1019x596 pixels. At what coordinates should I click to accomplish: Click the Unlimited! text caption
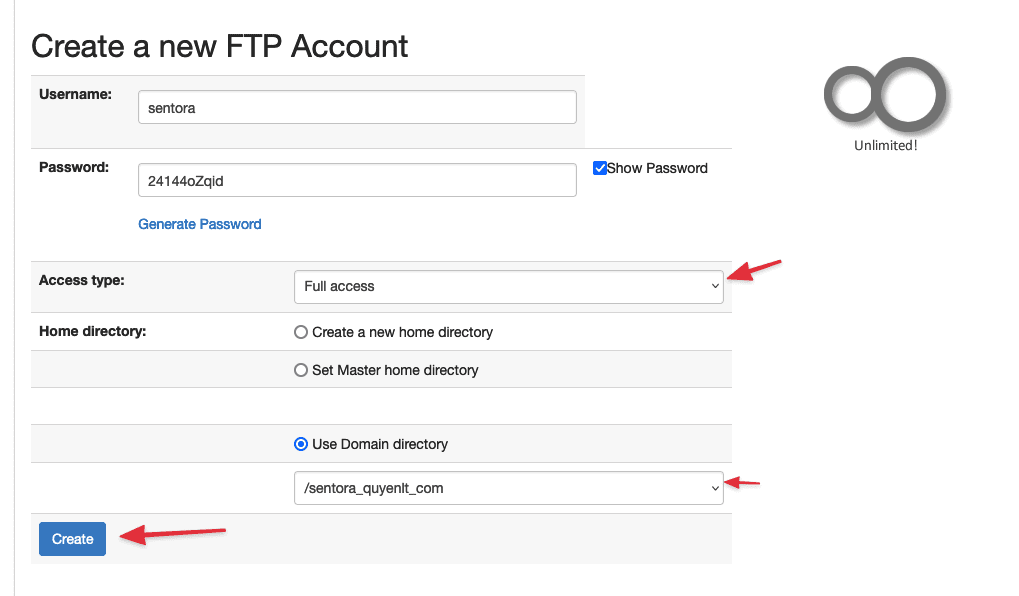(885, 144)
